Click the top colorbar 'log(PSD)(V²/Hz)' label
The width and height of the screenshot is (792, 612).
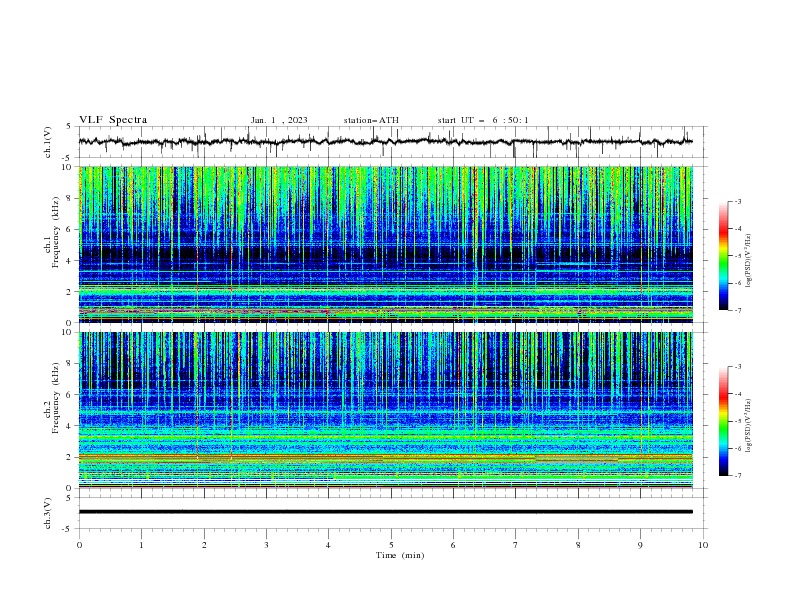748,261
